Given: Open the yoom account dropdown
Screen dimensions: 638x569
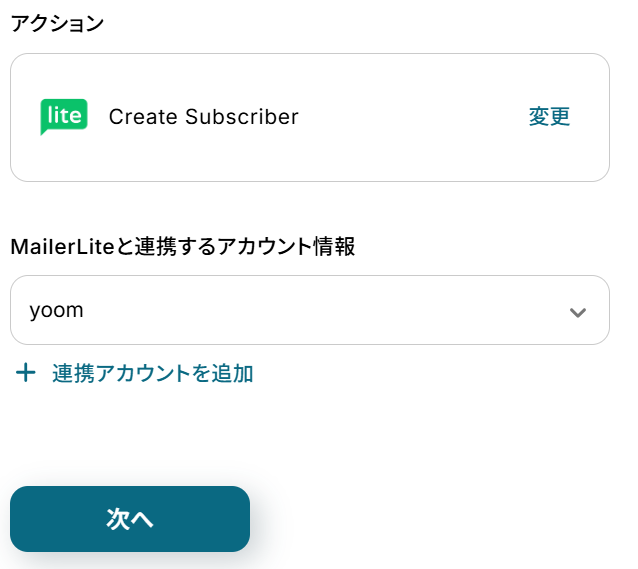Looking at the screenshot, I should pos(309,310).
